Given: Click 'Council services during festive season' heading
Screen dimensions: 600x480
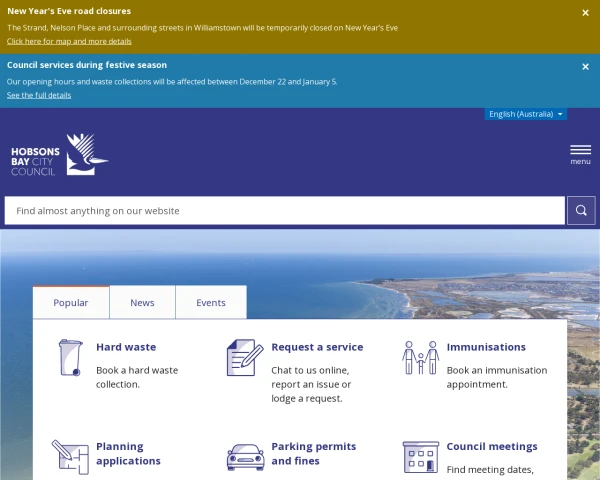Looking at the screenshot, I should coord(87,65).
